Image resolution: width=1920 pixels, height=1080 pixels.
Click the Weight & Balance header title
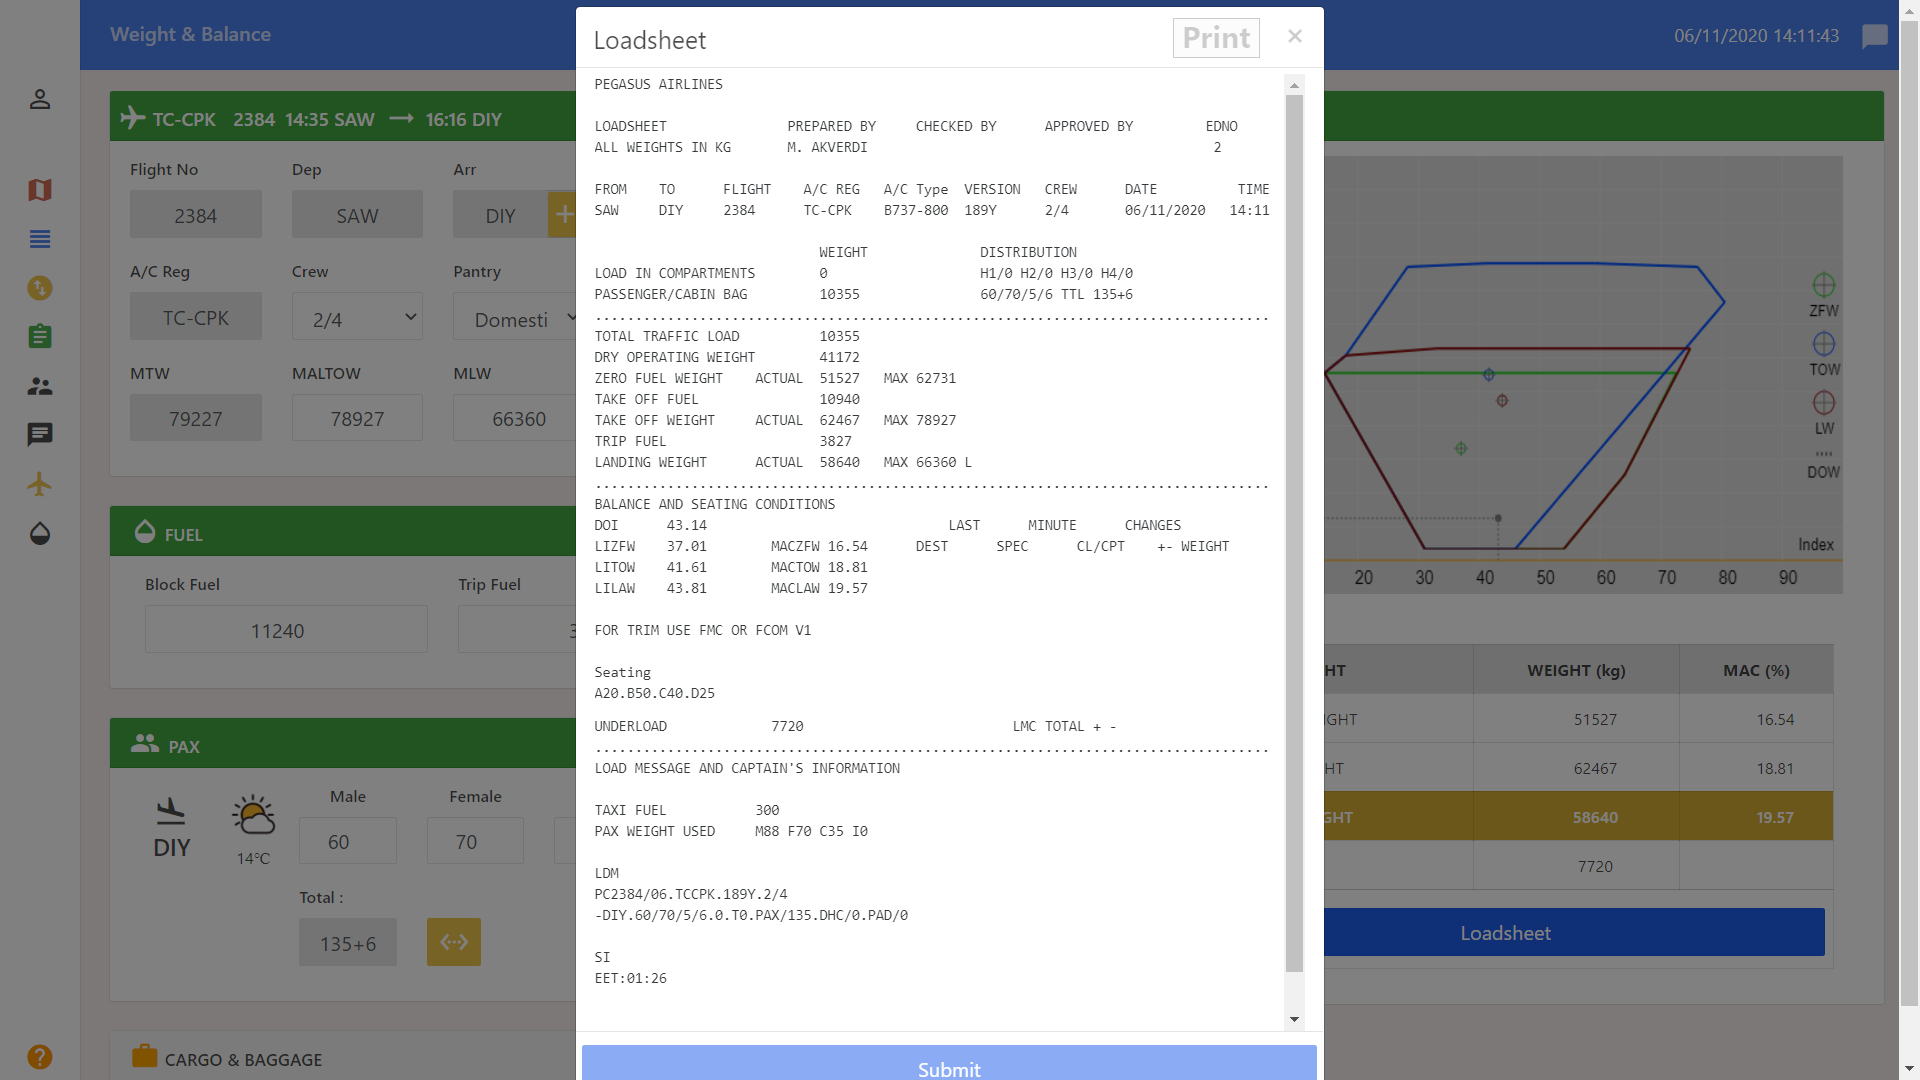pyautogui.click(x=190, y=34)
